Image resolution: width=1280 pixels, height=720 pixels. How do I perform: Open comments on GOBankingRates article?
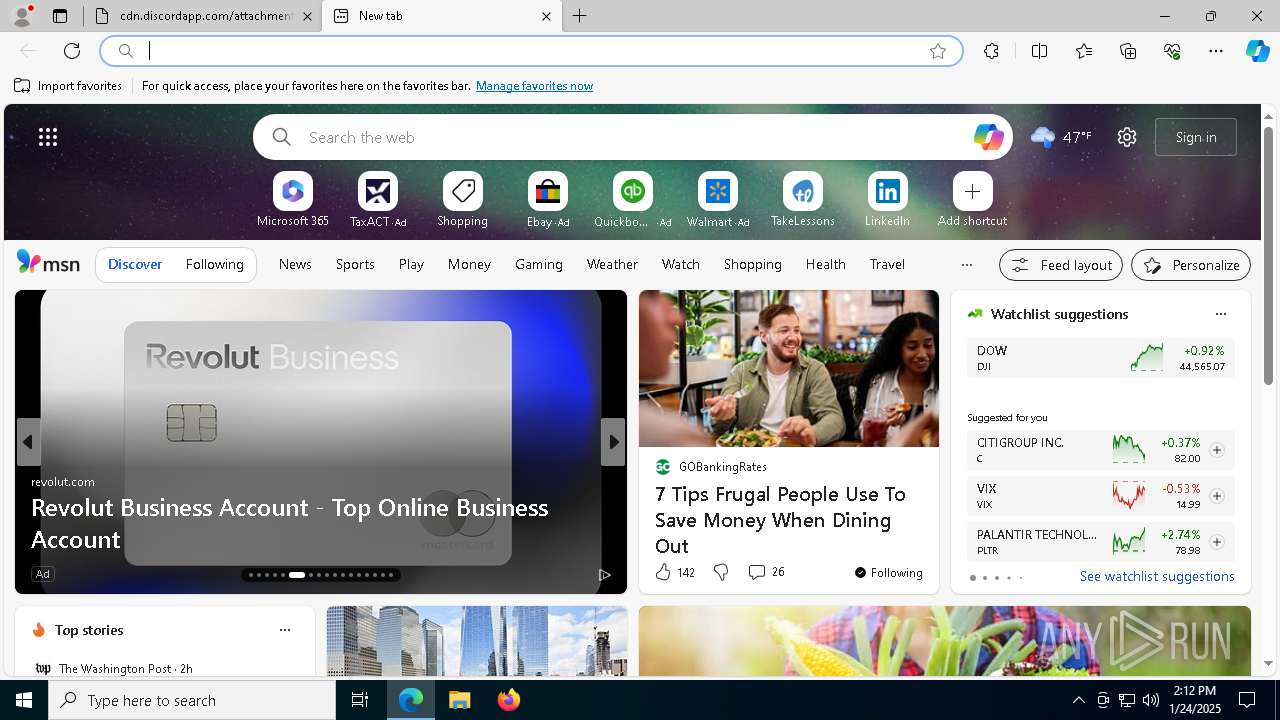(x=766, y=572)
